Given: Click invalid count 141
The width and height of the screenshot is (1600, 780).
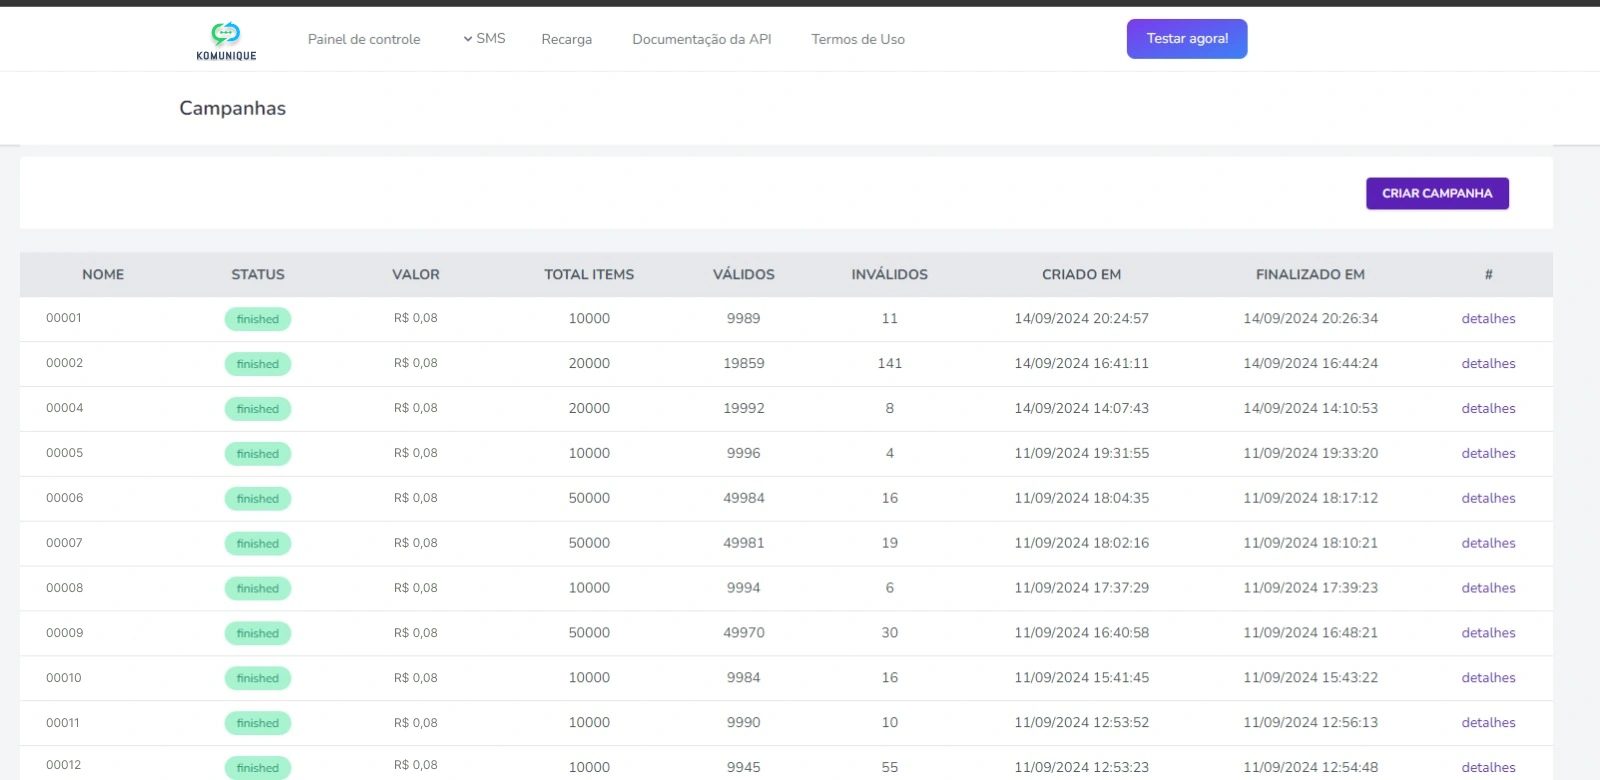Looking at the screenshot, I should (890, 363).
